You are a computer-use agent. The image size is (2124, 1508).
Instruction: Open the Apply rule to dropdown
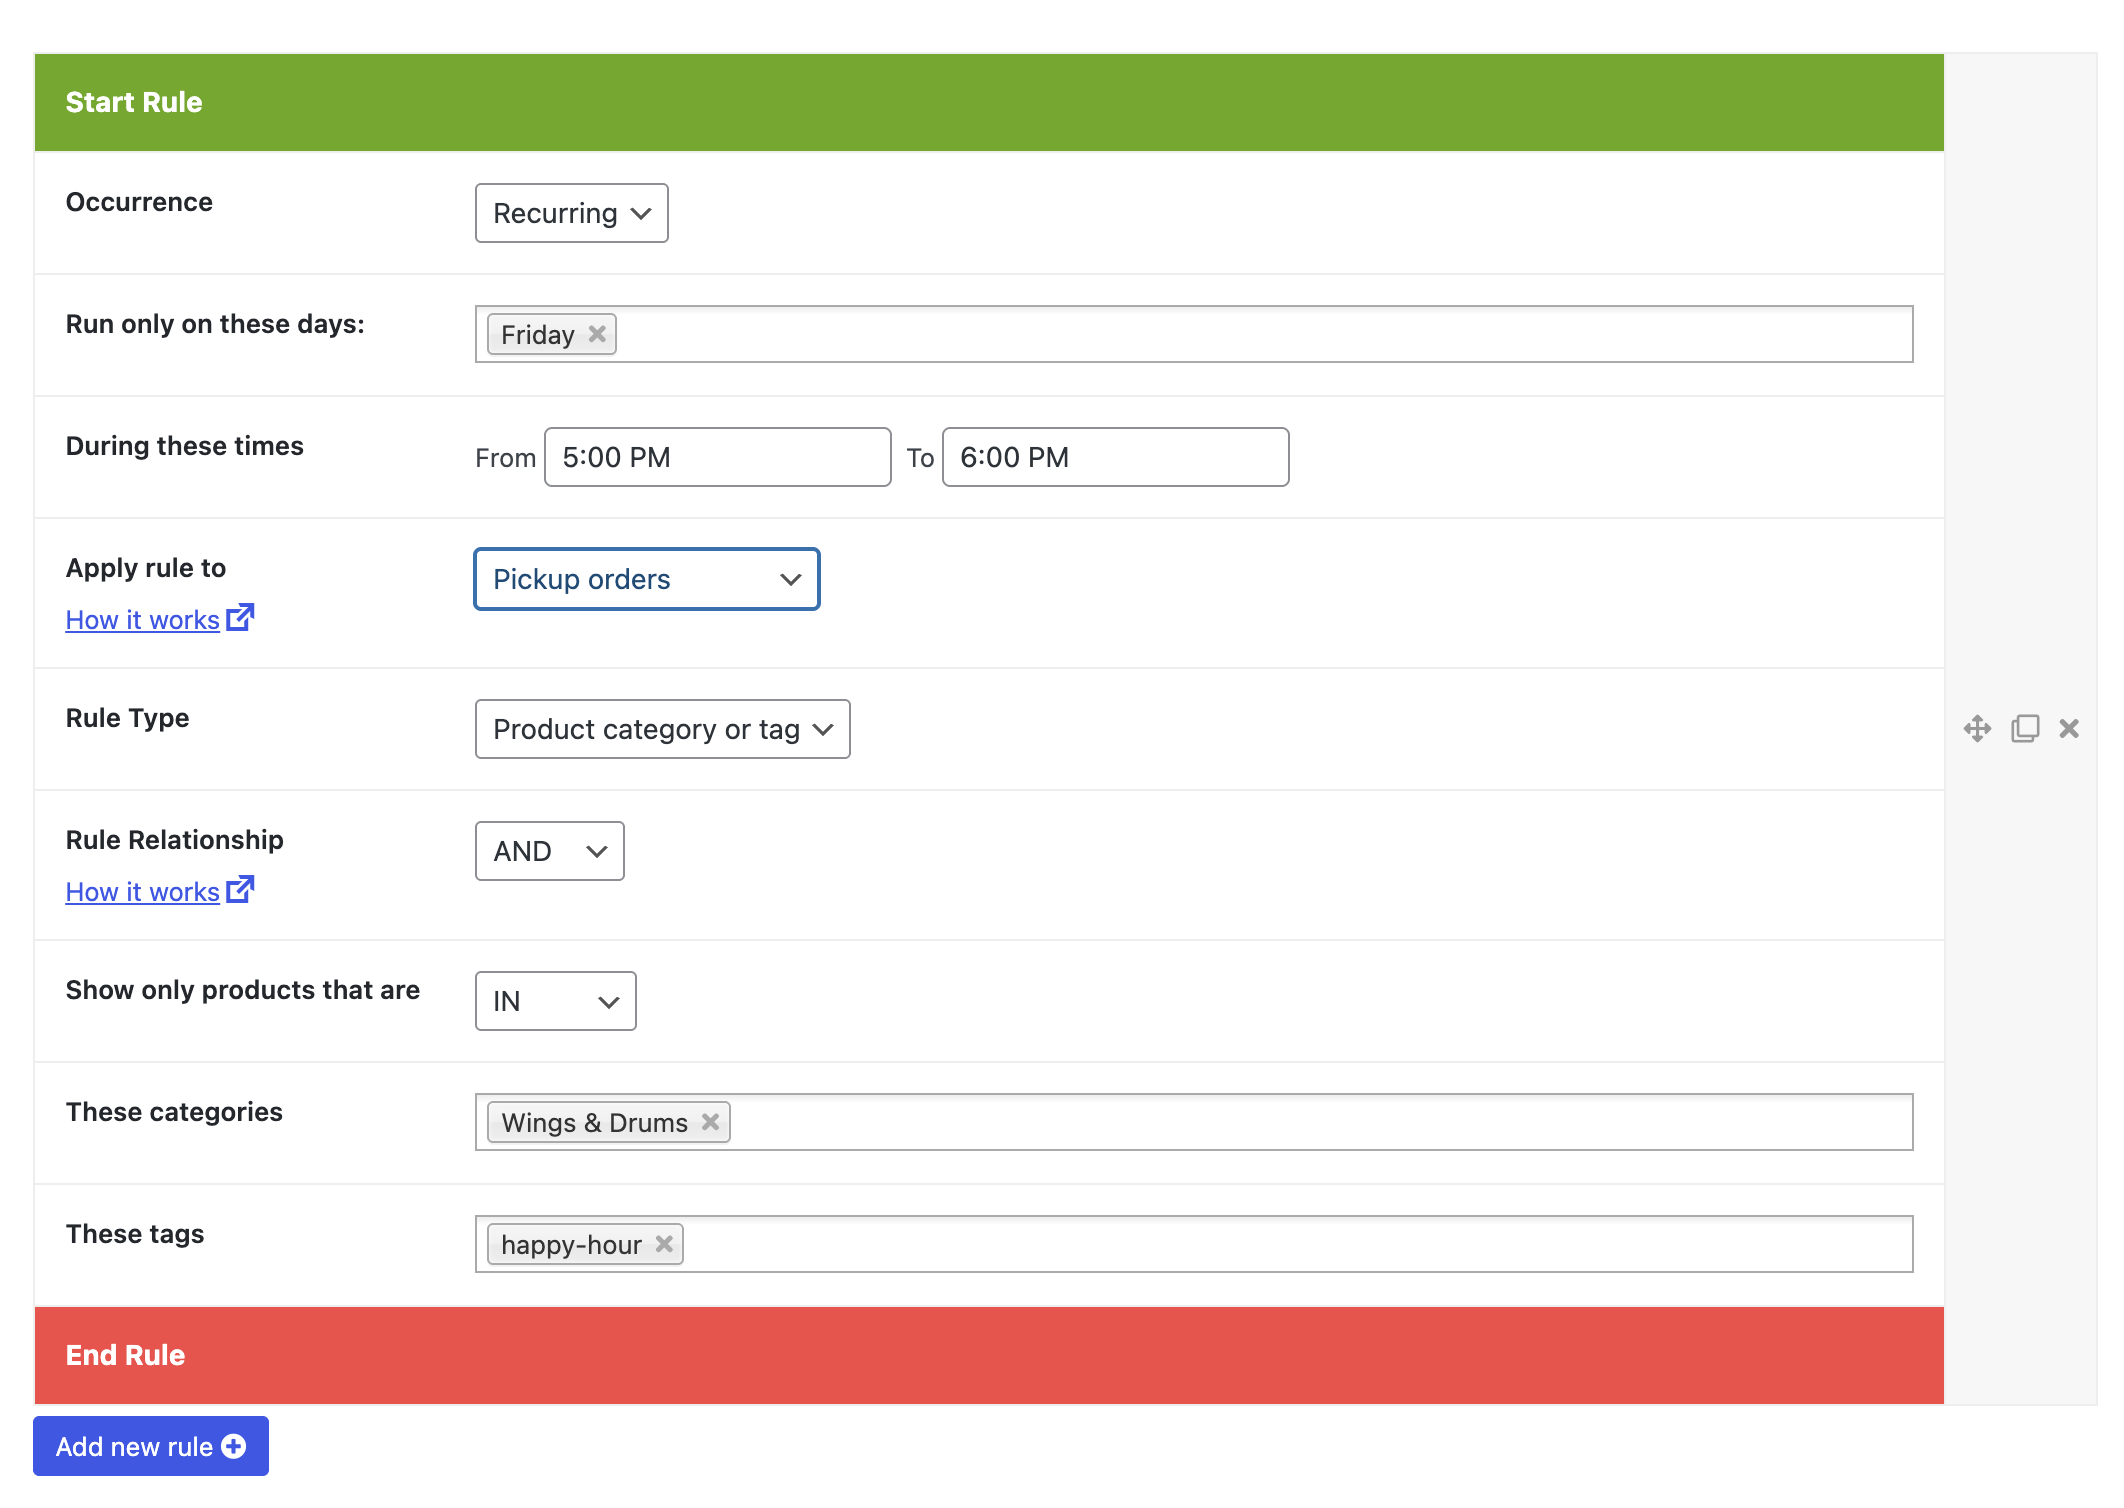[x=646, y=579]
